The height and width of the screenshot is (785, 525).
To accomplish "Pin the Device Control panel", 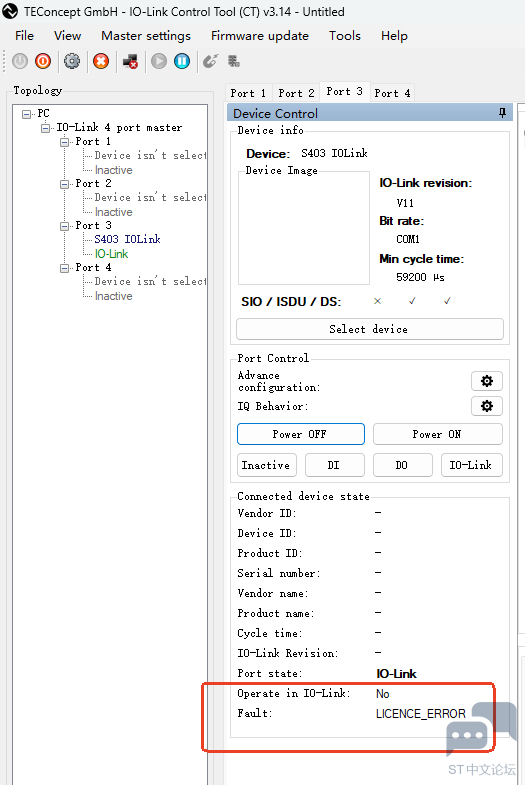I will [x=502, y=113].
